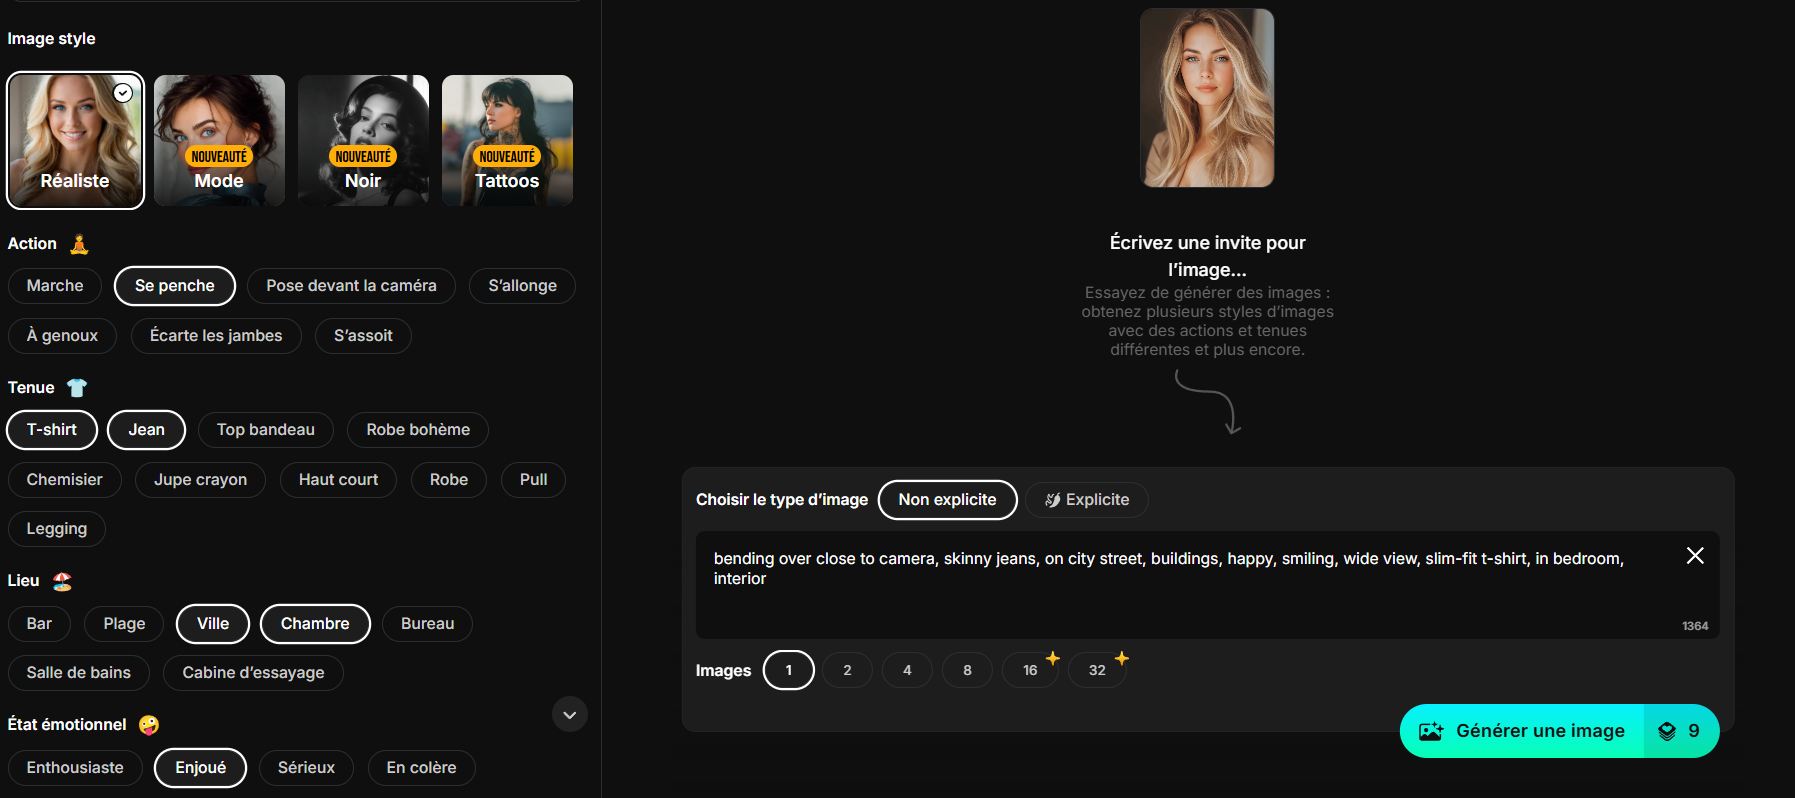Select the Mode image style
The width and height of the screenshot is (1795, 798).
click(x=219, y=140)
